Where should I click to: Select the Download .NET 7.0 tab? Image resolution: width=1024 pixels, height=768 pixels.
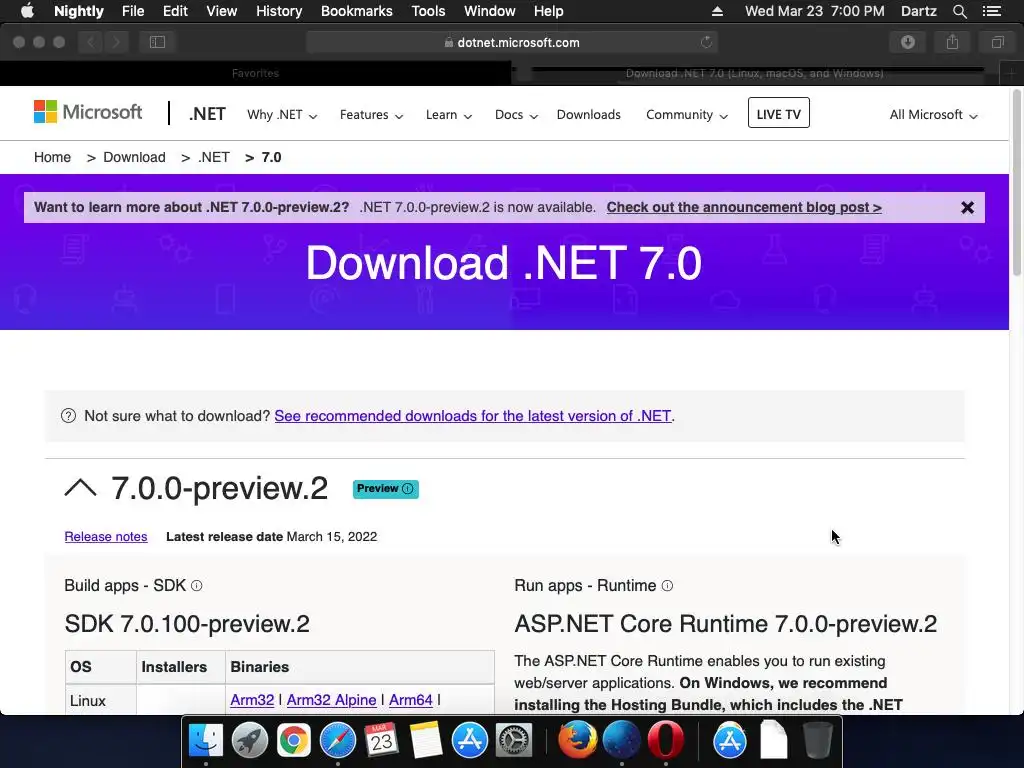(x=754, y=73)
